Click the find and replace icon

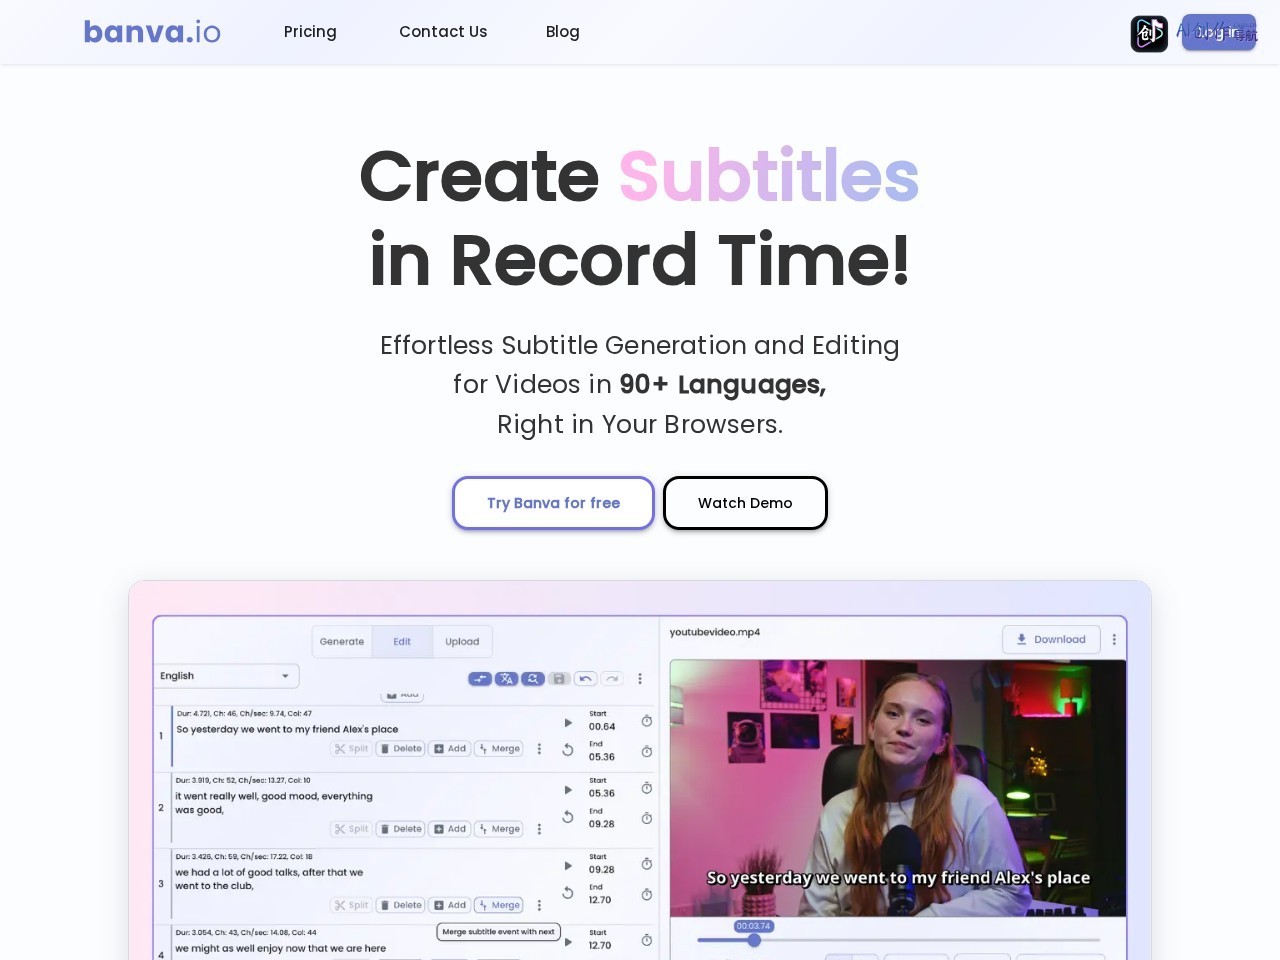click(x=533, y=679)
